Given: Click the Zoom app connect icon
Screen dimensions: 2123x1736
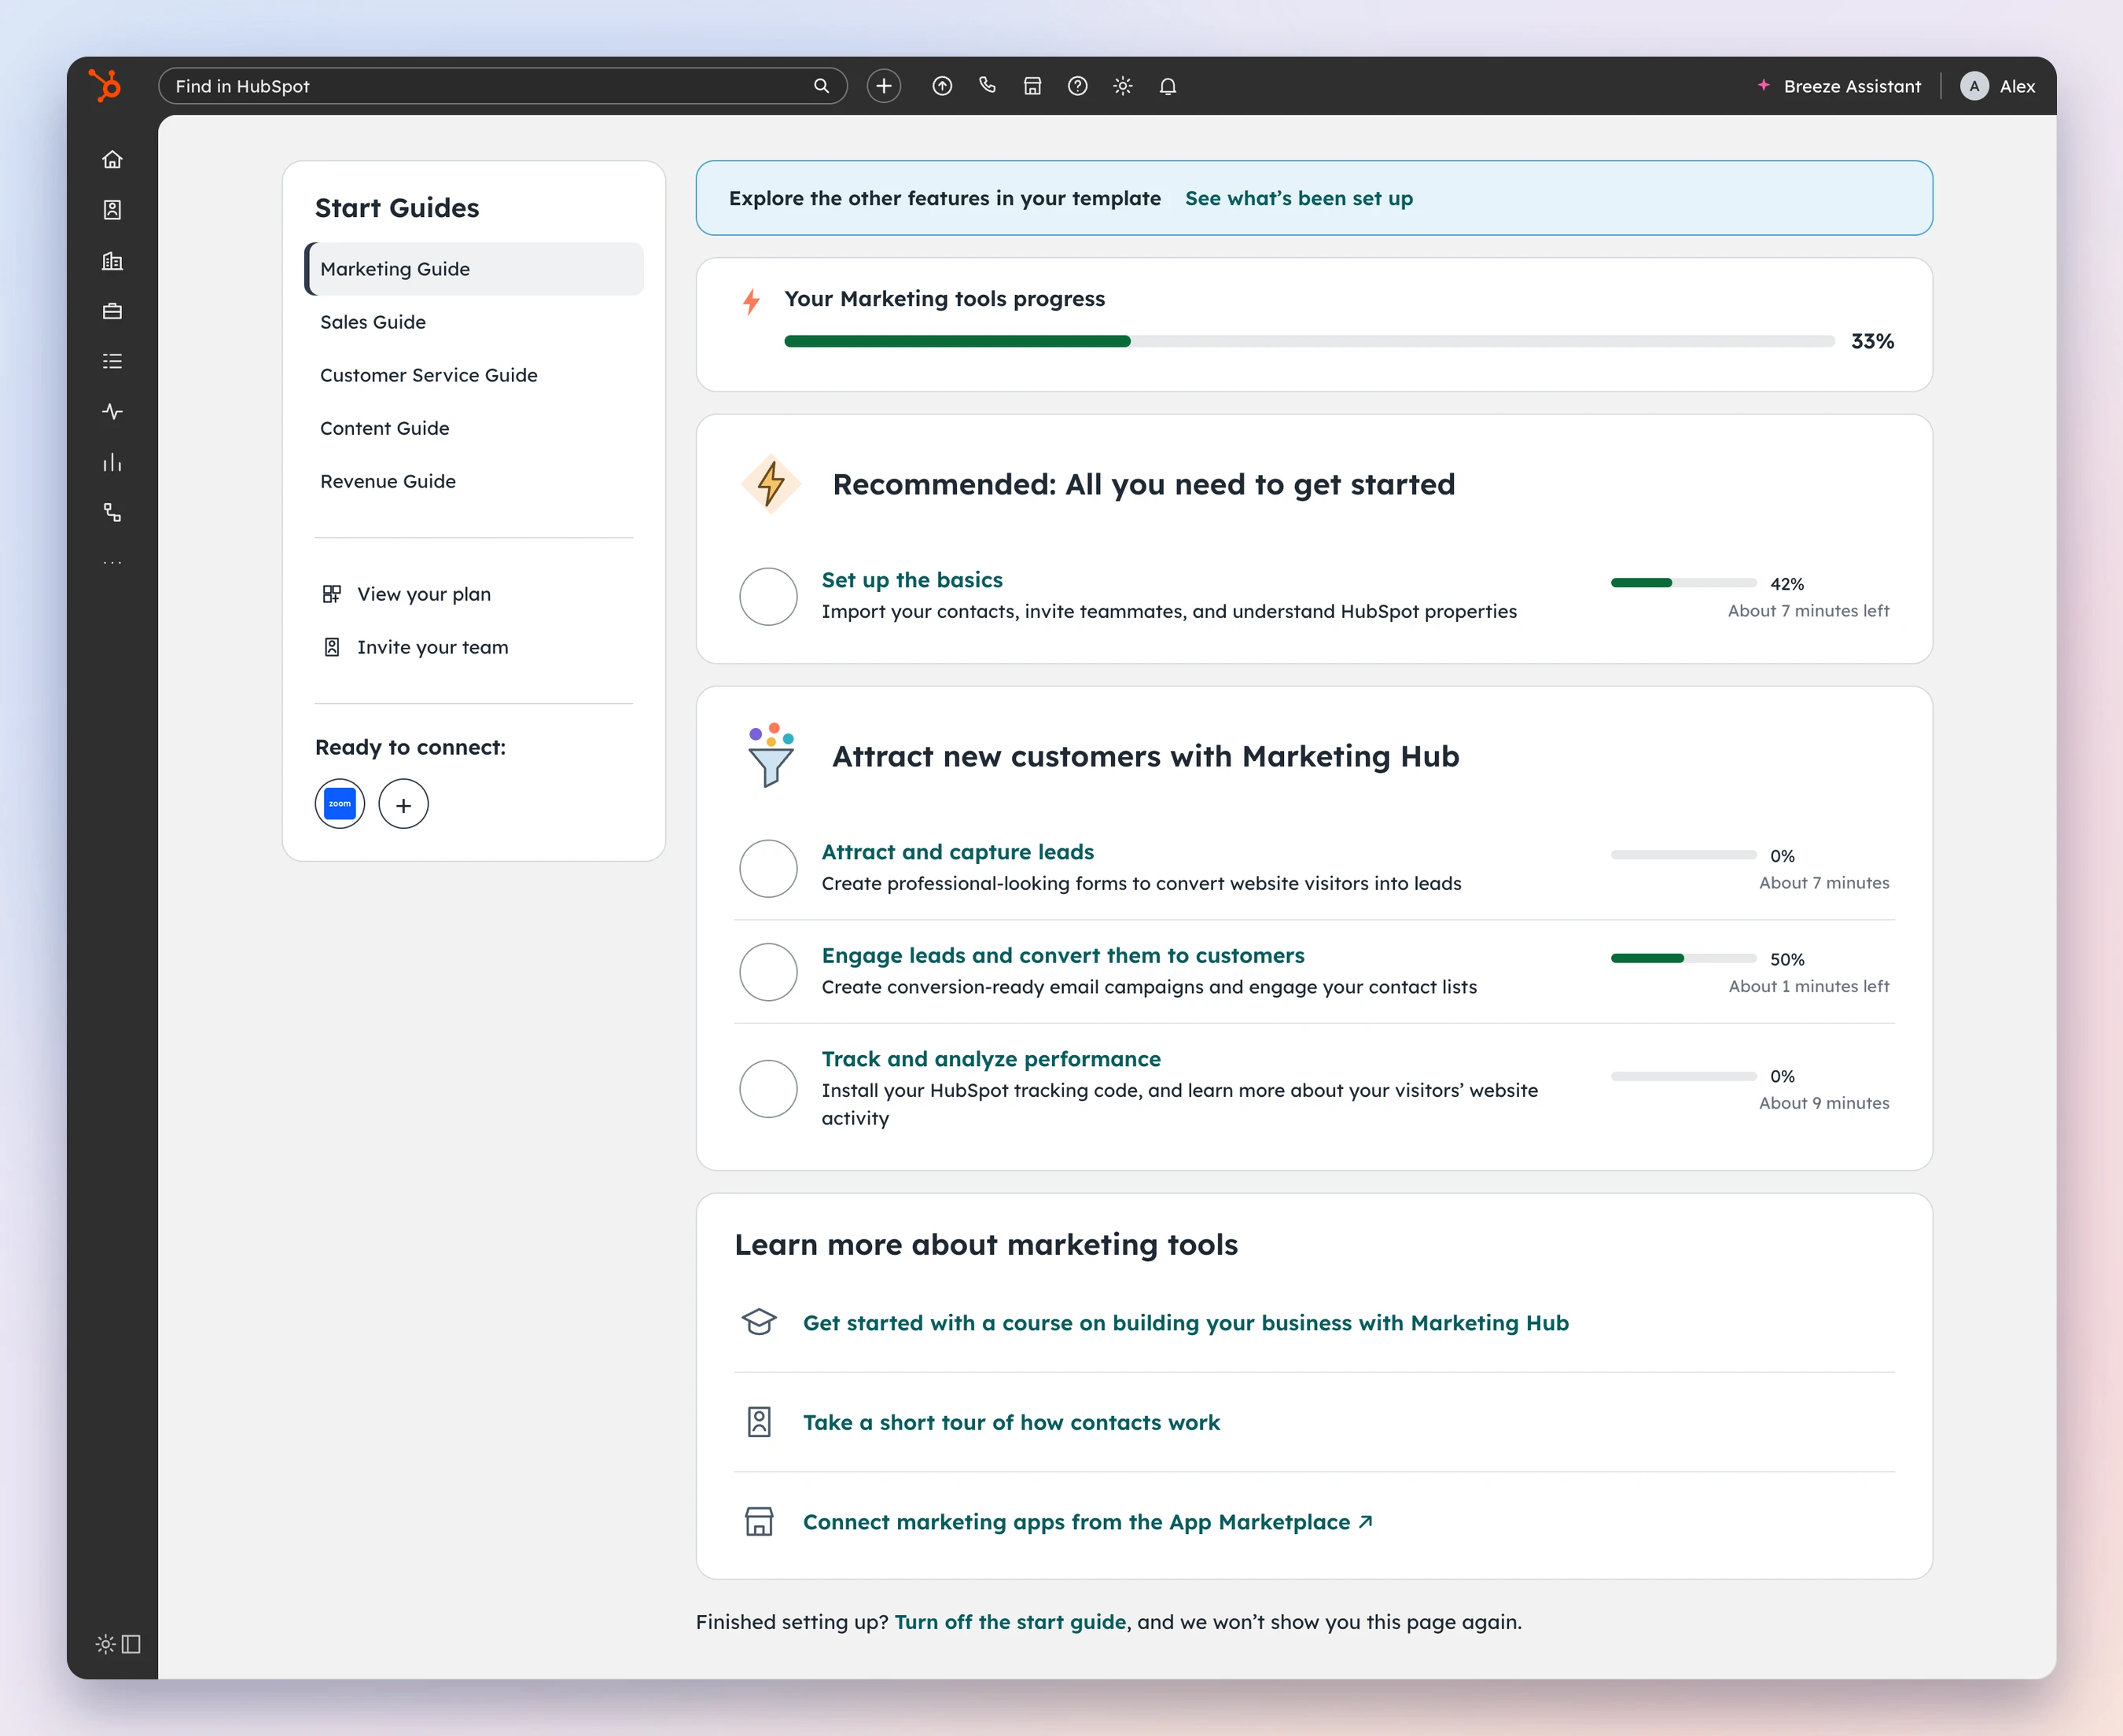Looking at the screenshot, I should tap(340, 804).
